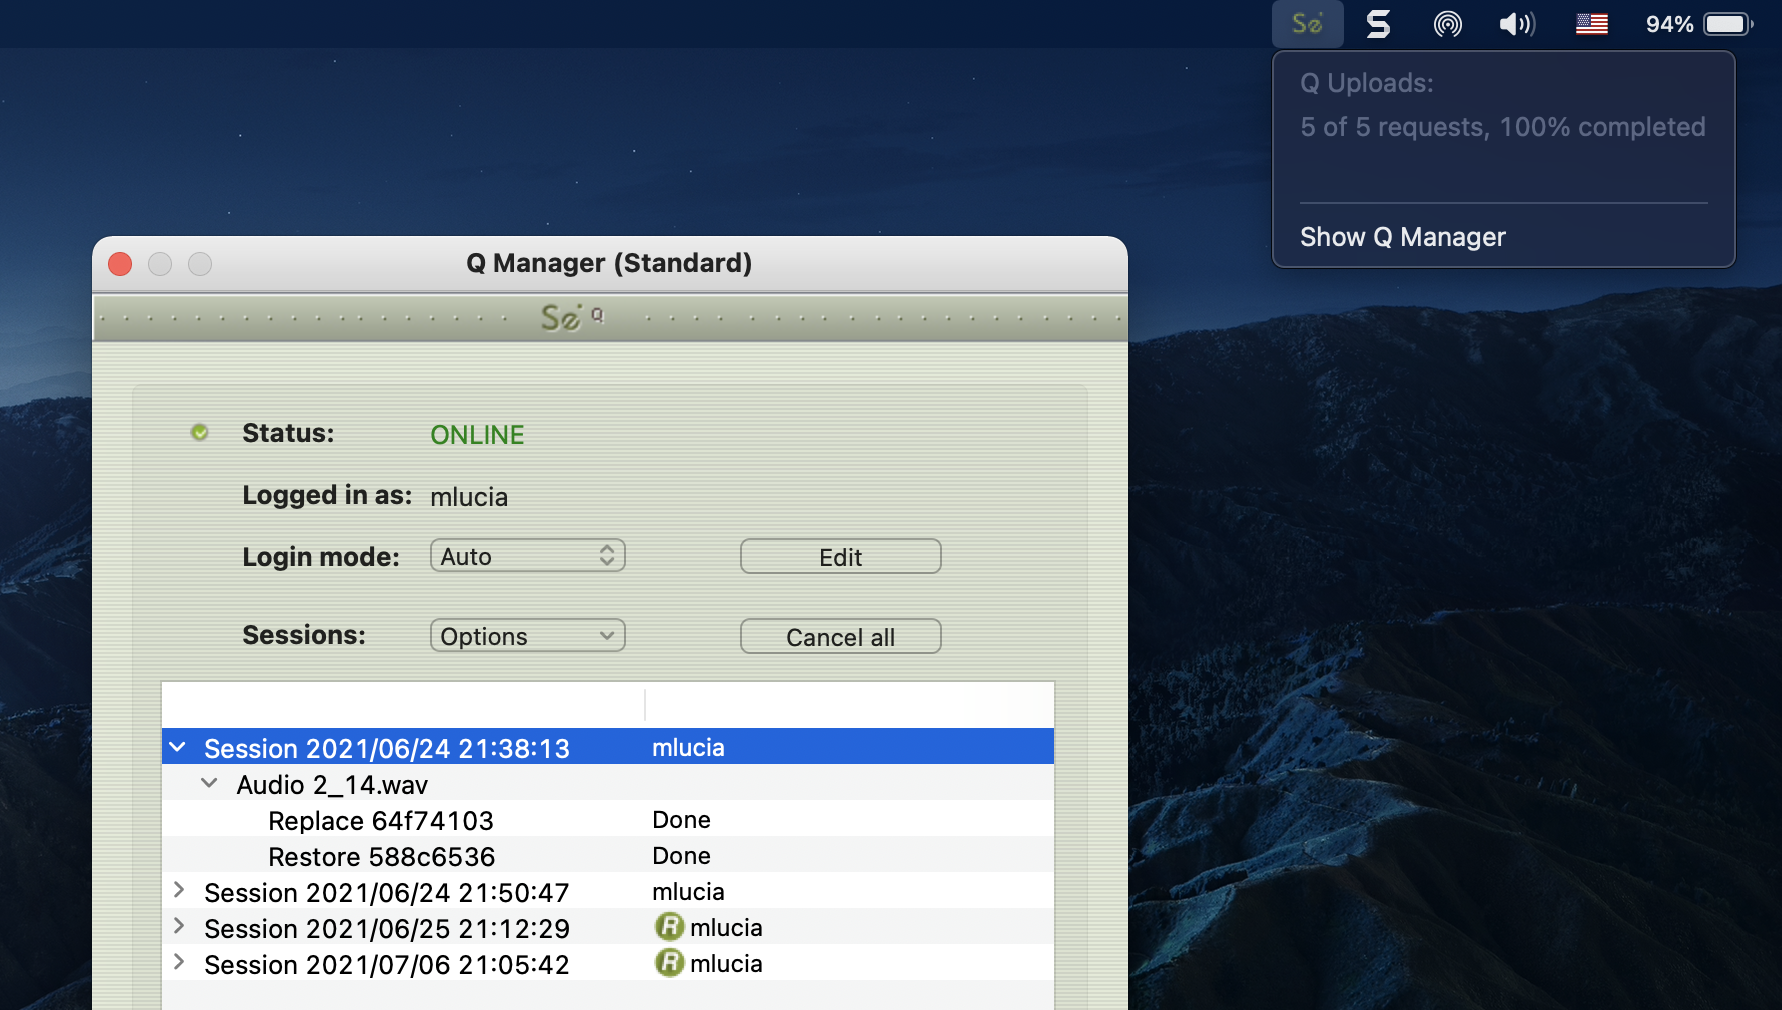Open the Sessions Options dropdown
The image size is (1782, 1010).
click(x=527, y=636)
